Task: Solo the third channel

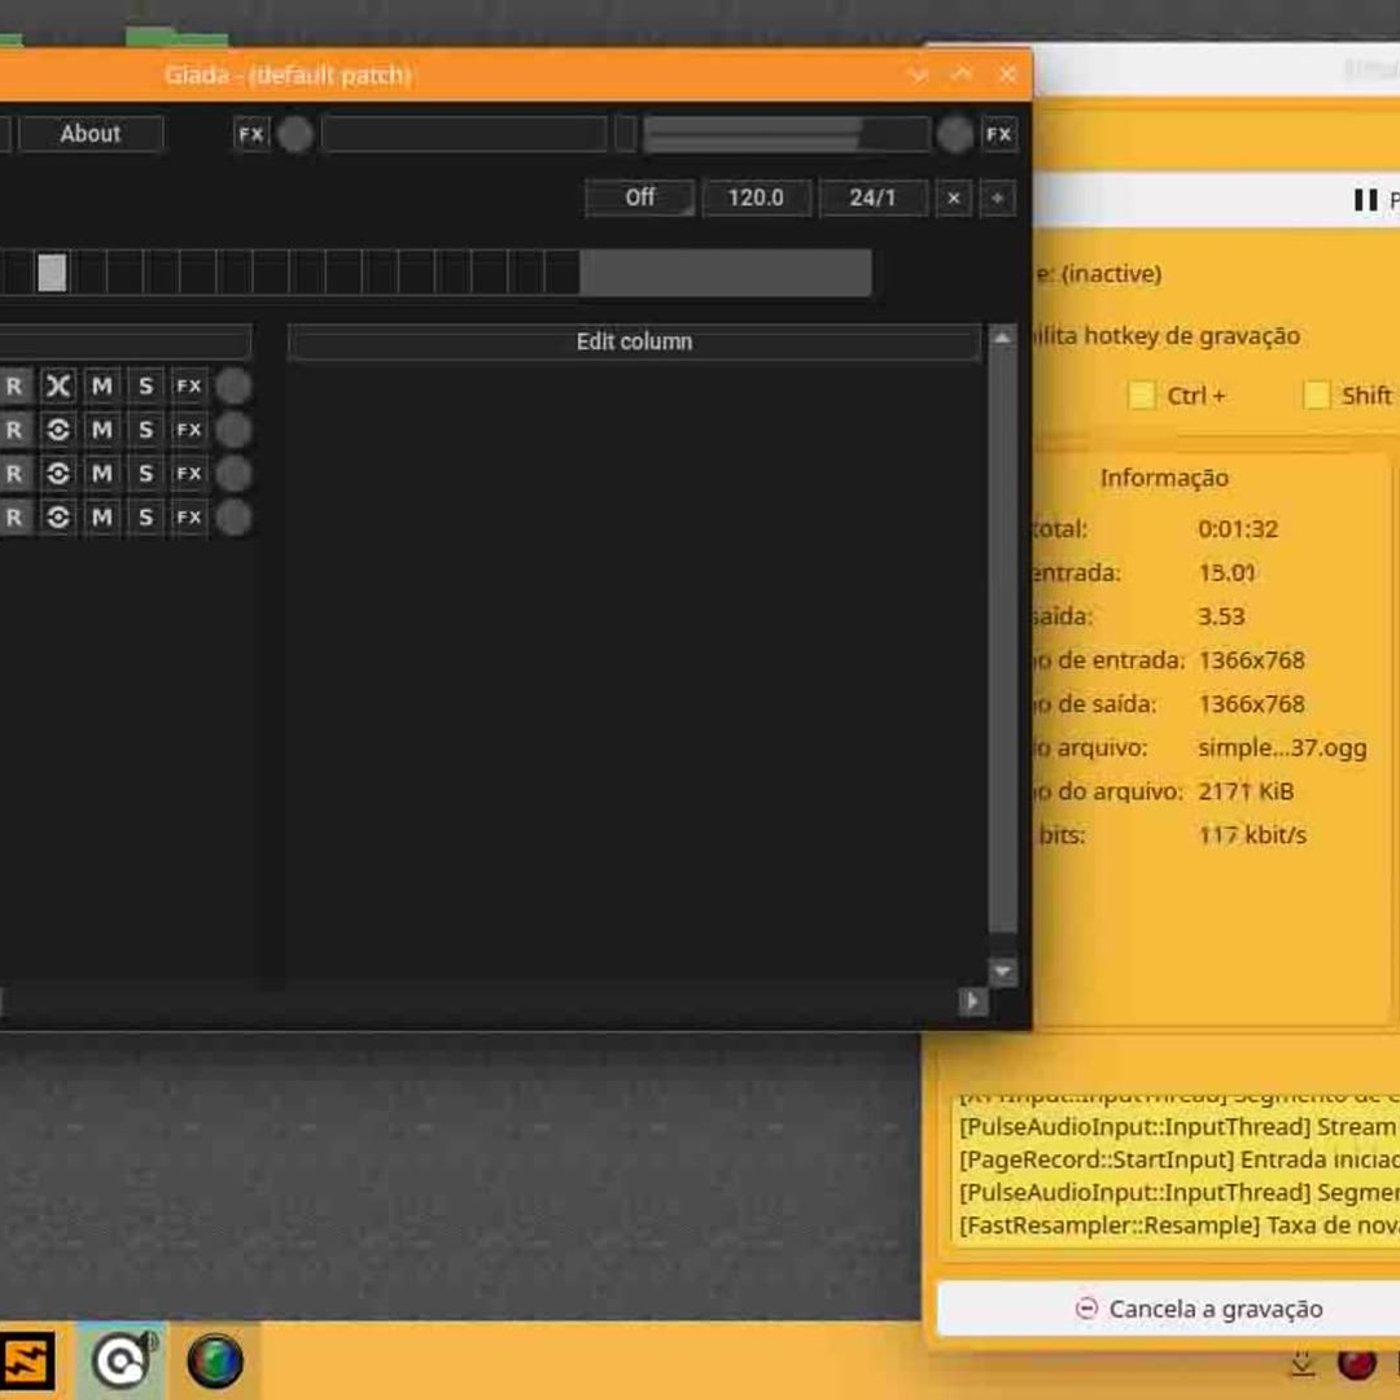Action: pyautogui.click(x=146, y=474)
